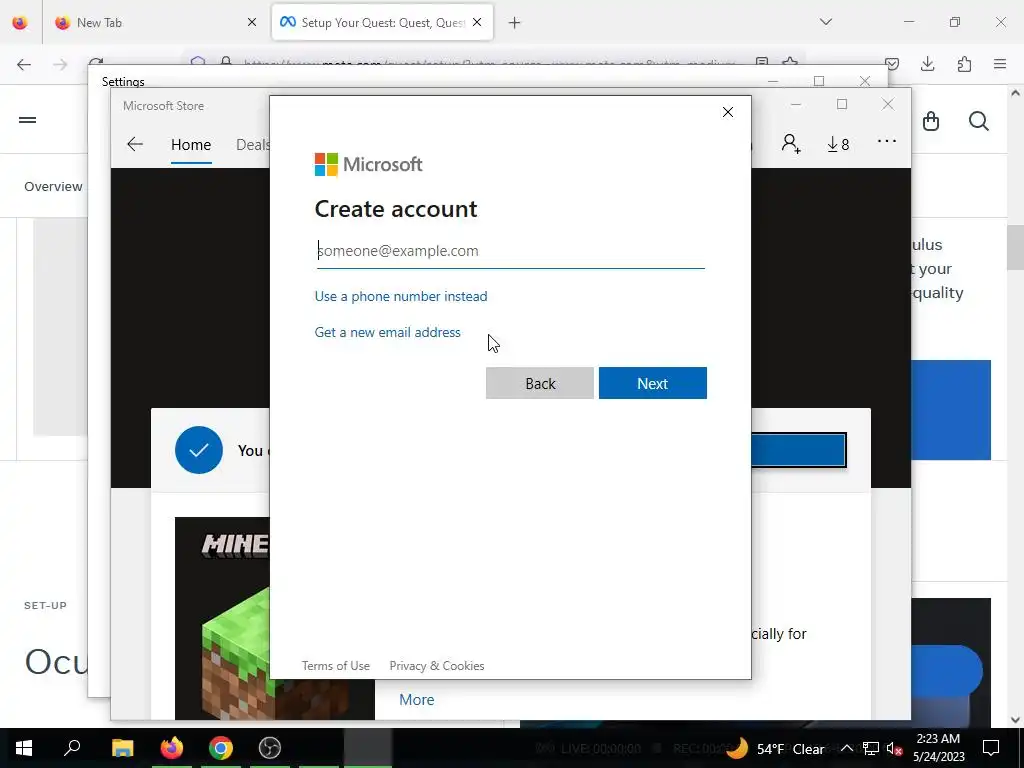
Task: Open network icon in system tray
Action: click(871, 748)
